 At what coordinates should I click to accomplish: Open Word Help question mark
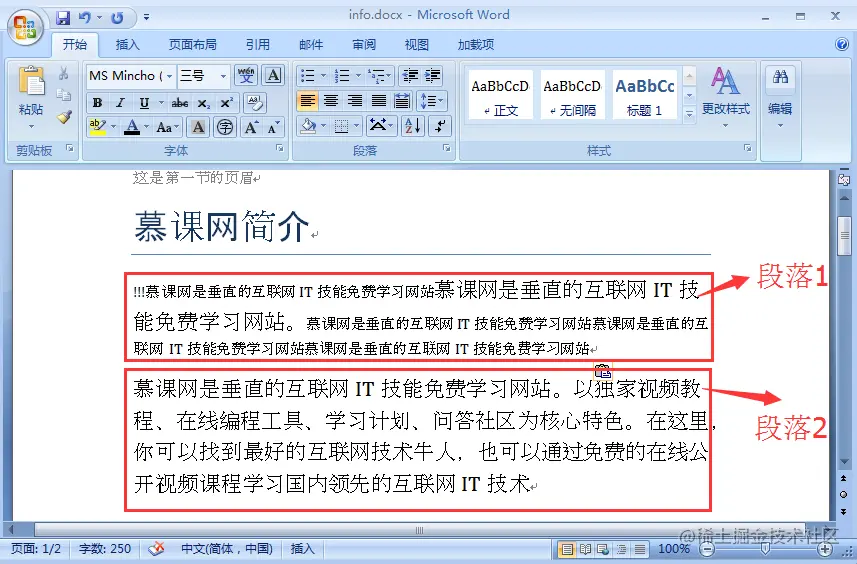842,44
